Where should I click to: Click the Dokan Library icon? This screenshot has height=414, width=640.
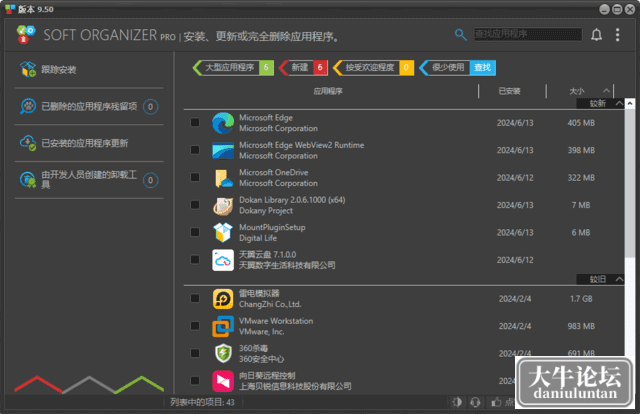(223, 205)
